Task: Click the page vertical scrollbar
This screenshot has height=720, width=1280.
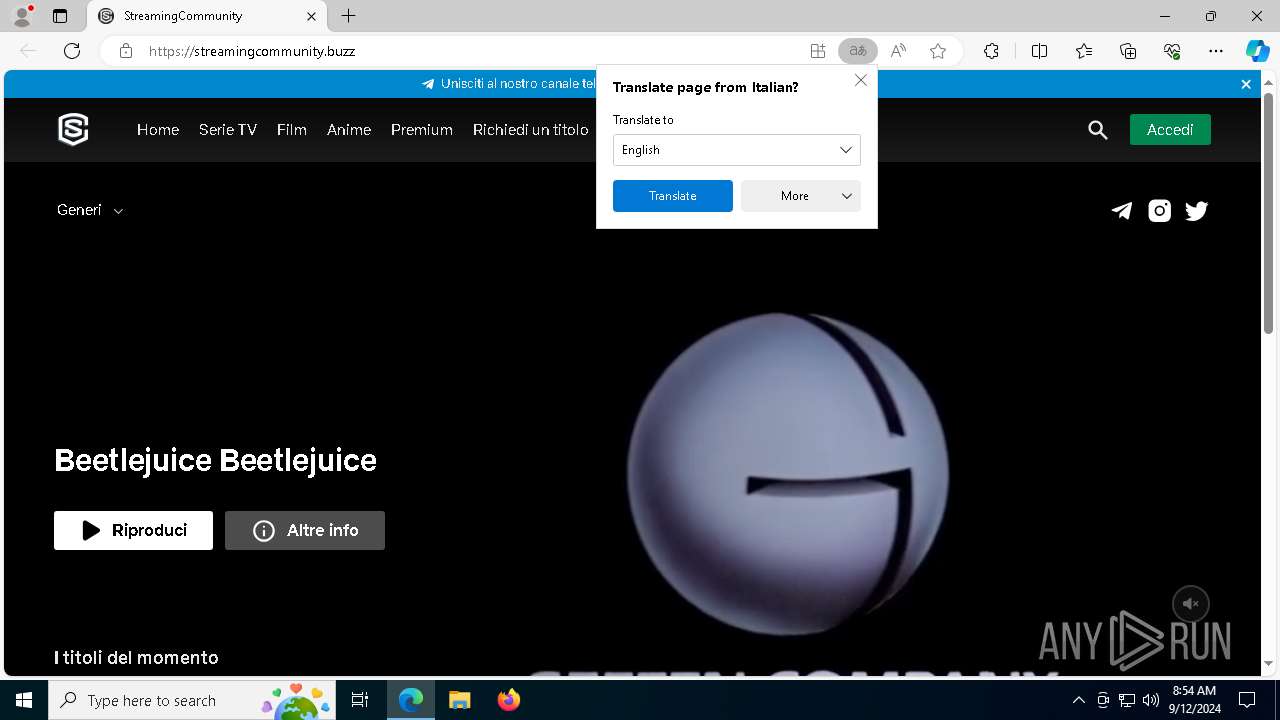Action: (1269, 213)
